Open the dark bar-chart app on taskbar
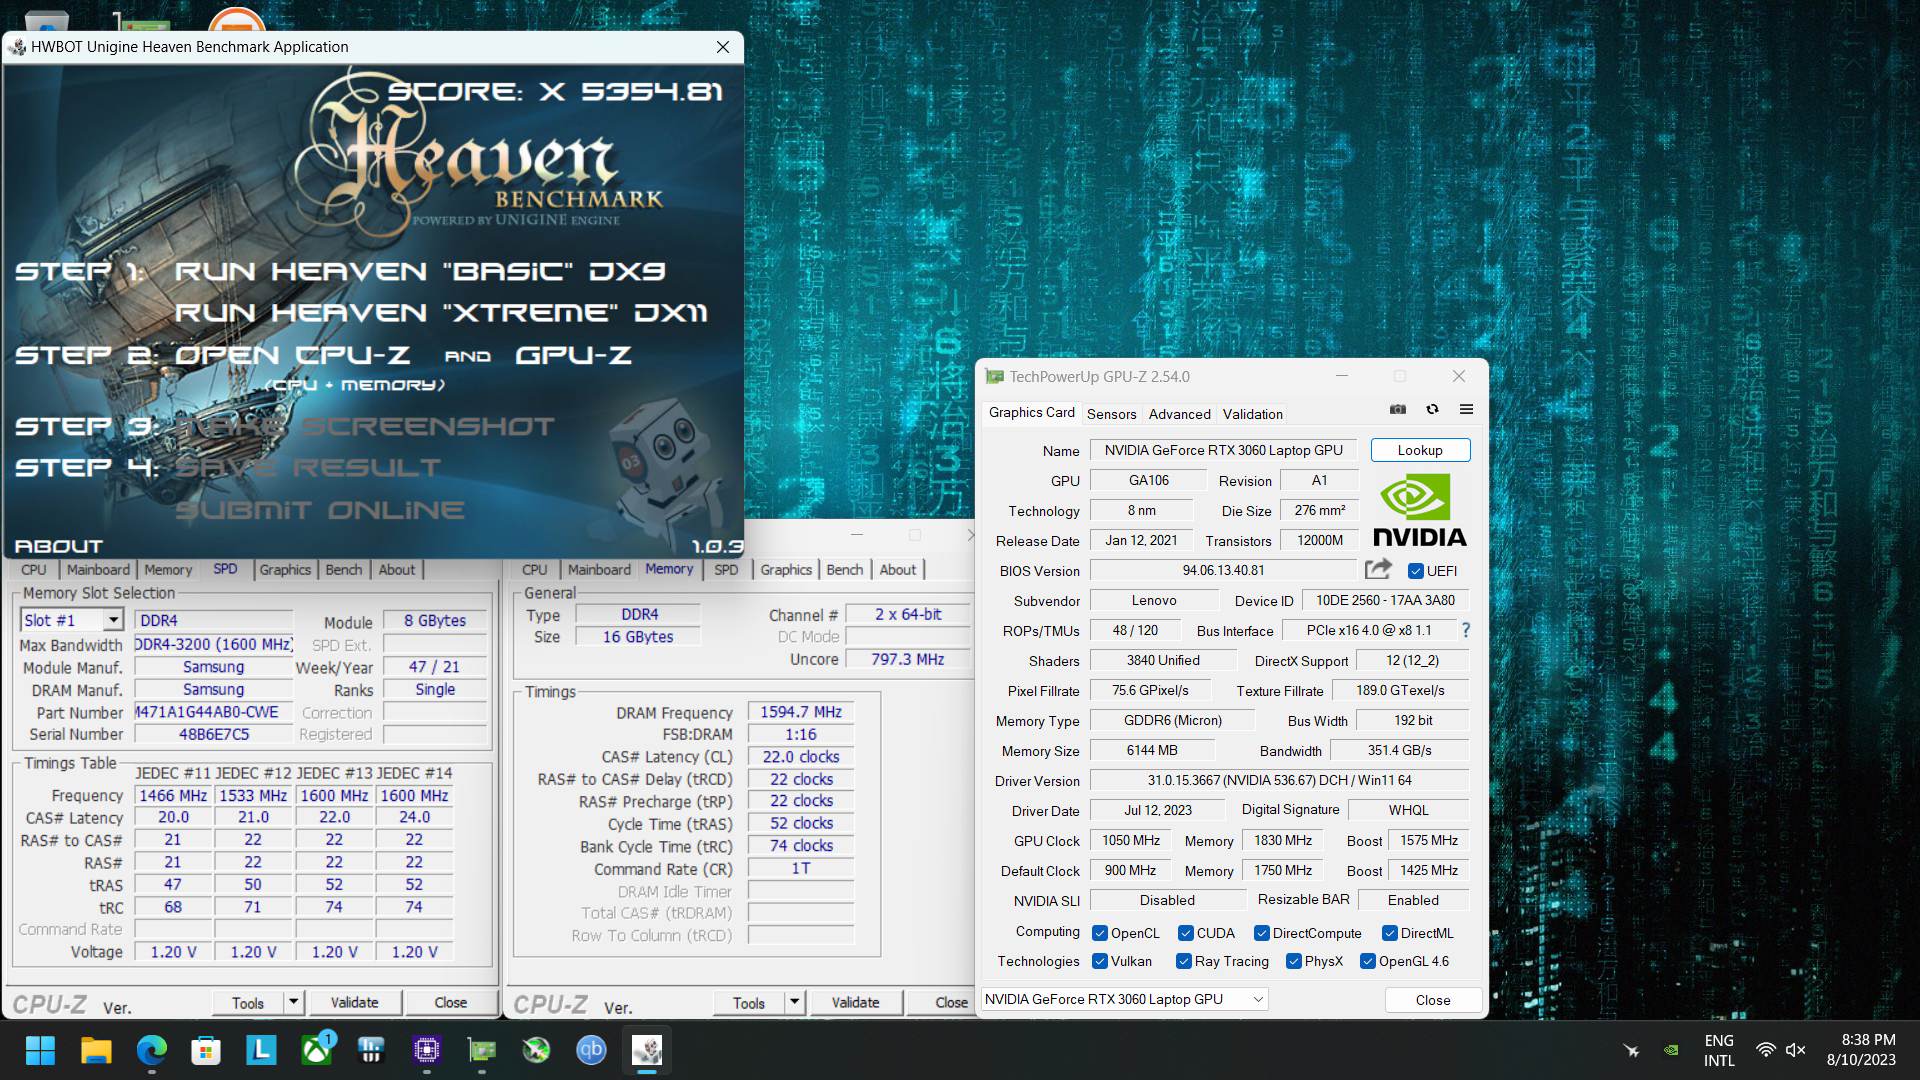 tap(371, 1050)
